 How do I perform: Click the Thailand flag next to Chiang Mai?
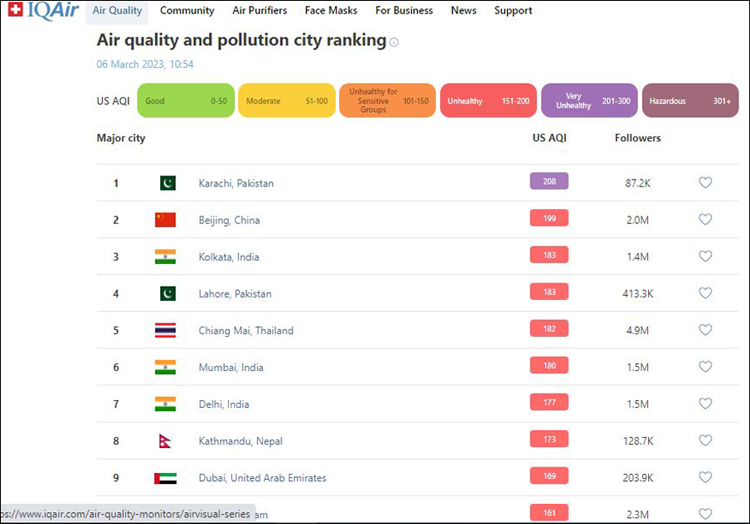(165, 331)
